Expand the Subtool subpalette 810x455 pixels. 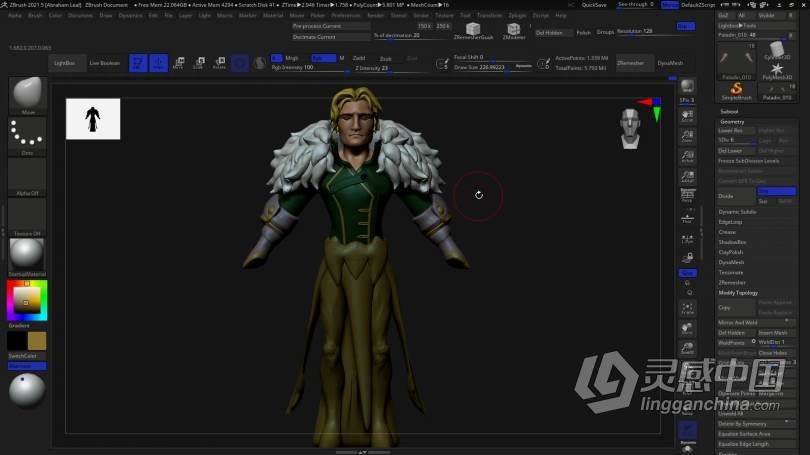(x=729, y=112)
